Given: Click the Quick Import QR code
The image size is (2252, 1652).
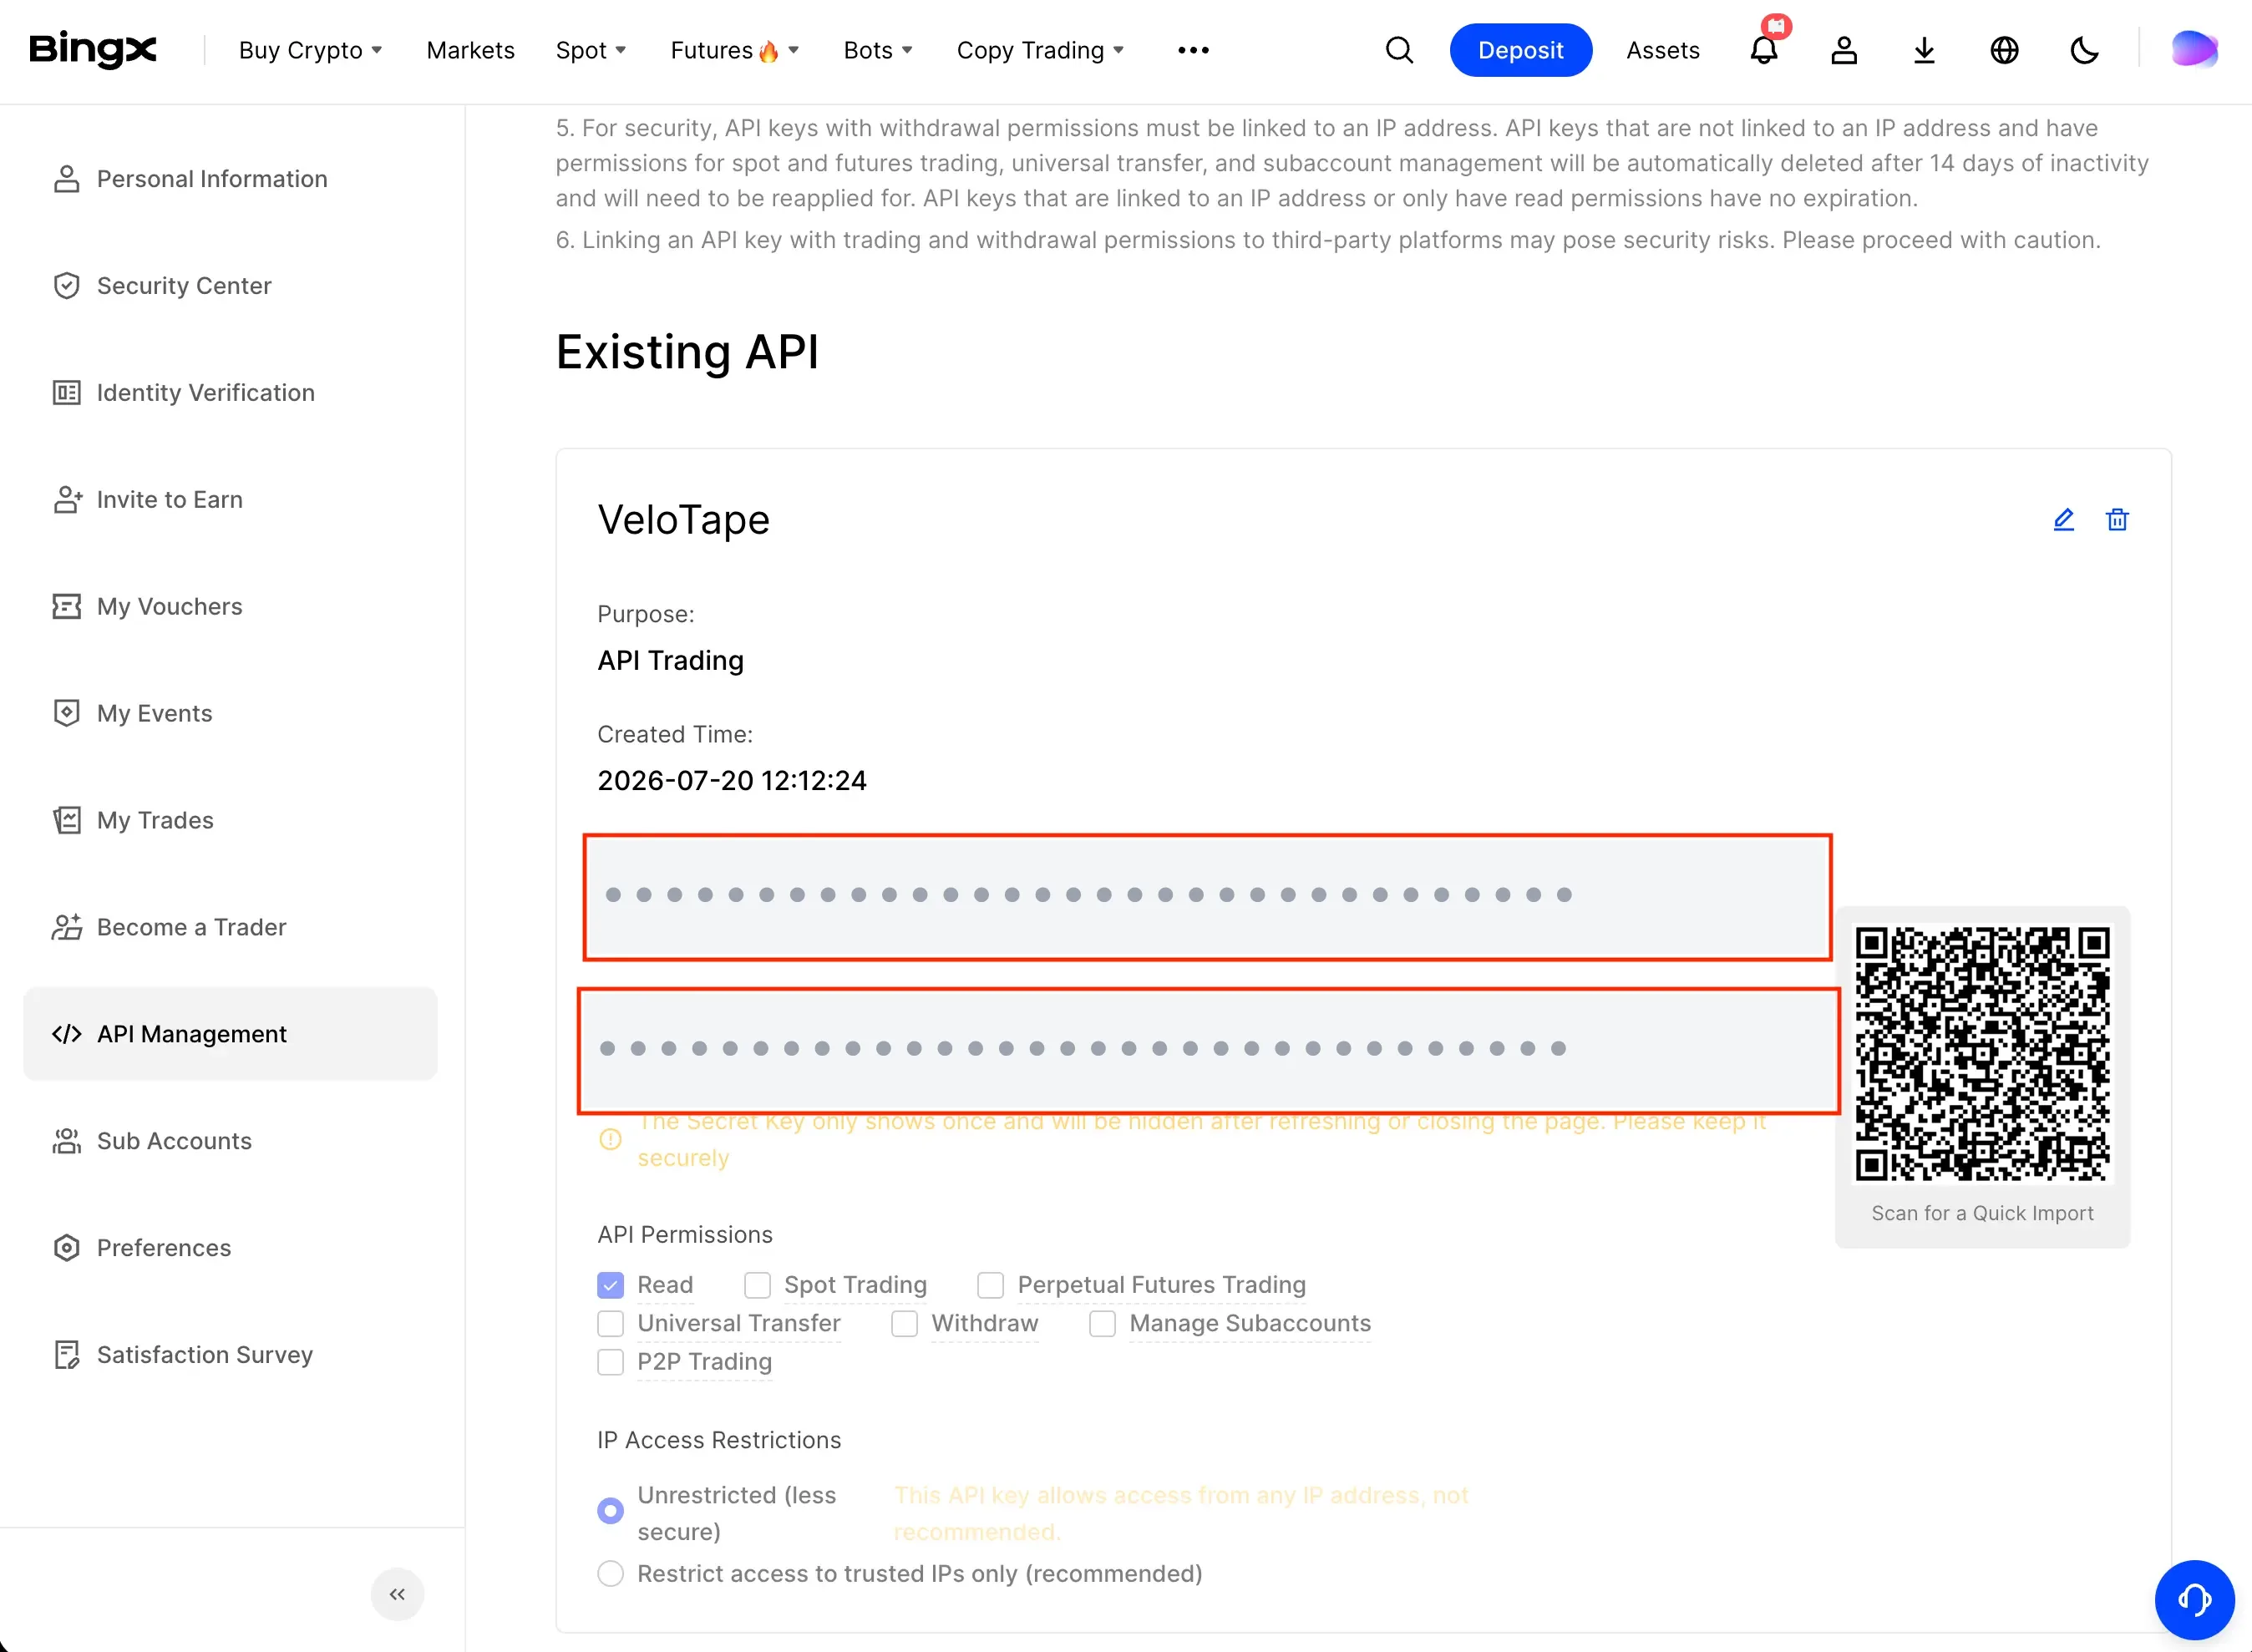Looking at the screenshot, I should click(x=1982, y=1054).
